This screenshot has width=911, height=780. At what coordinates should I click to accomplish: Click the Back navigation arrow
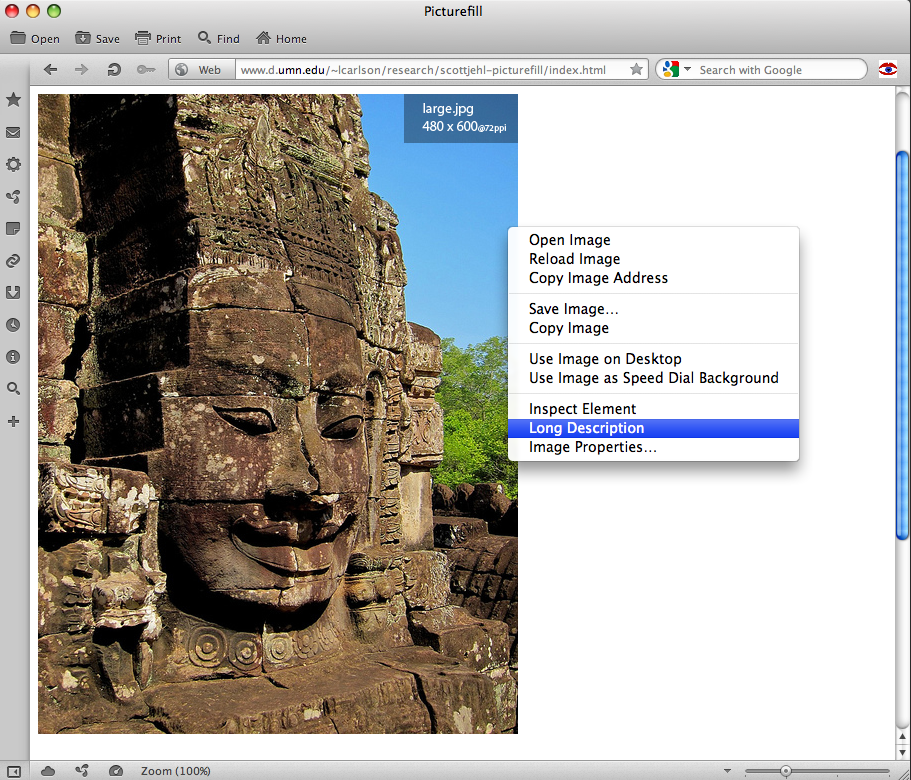coord(50,69)
